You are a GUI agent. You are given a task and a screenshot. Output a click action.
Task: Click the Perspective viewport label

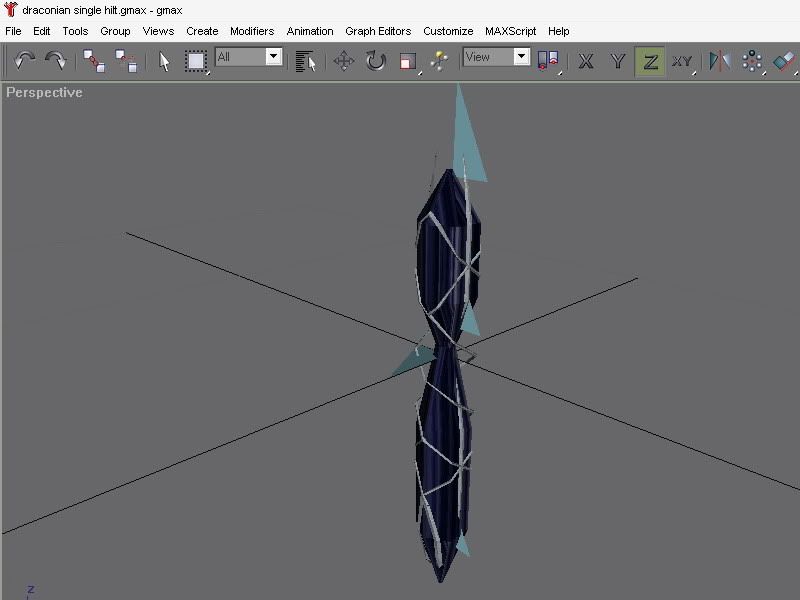[x=44, y=92]
